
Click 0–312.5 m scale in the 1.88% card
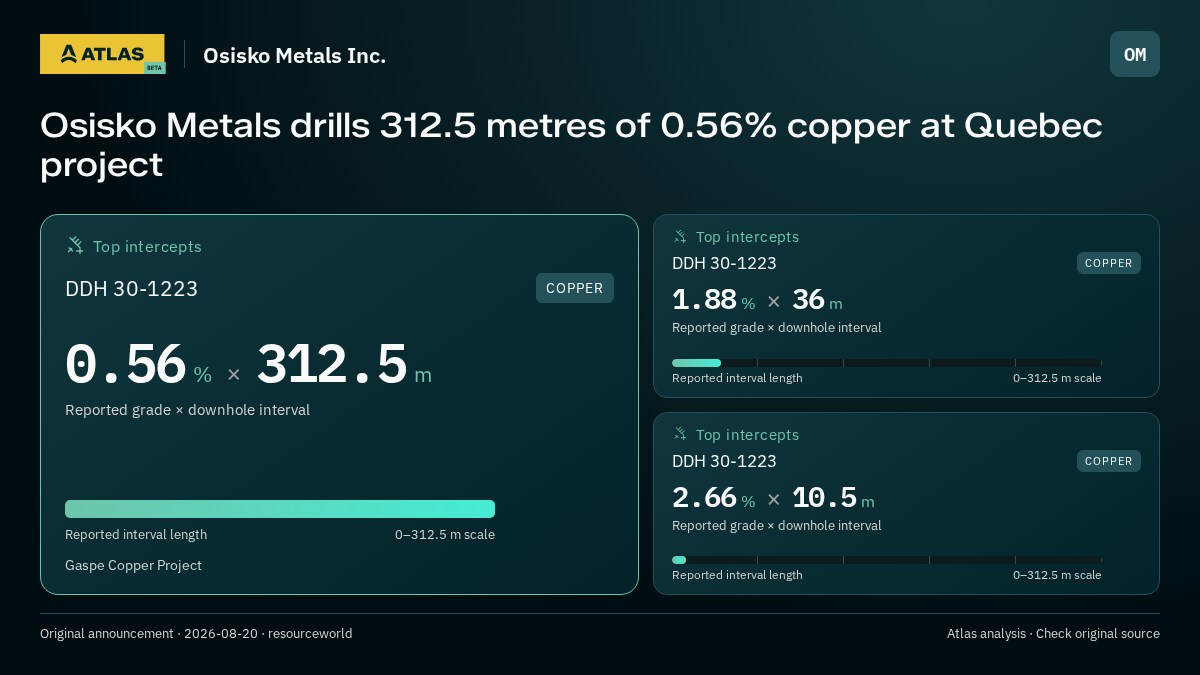coord(1057,378)
